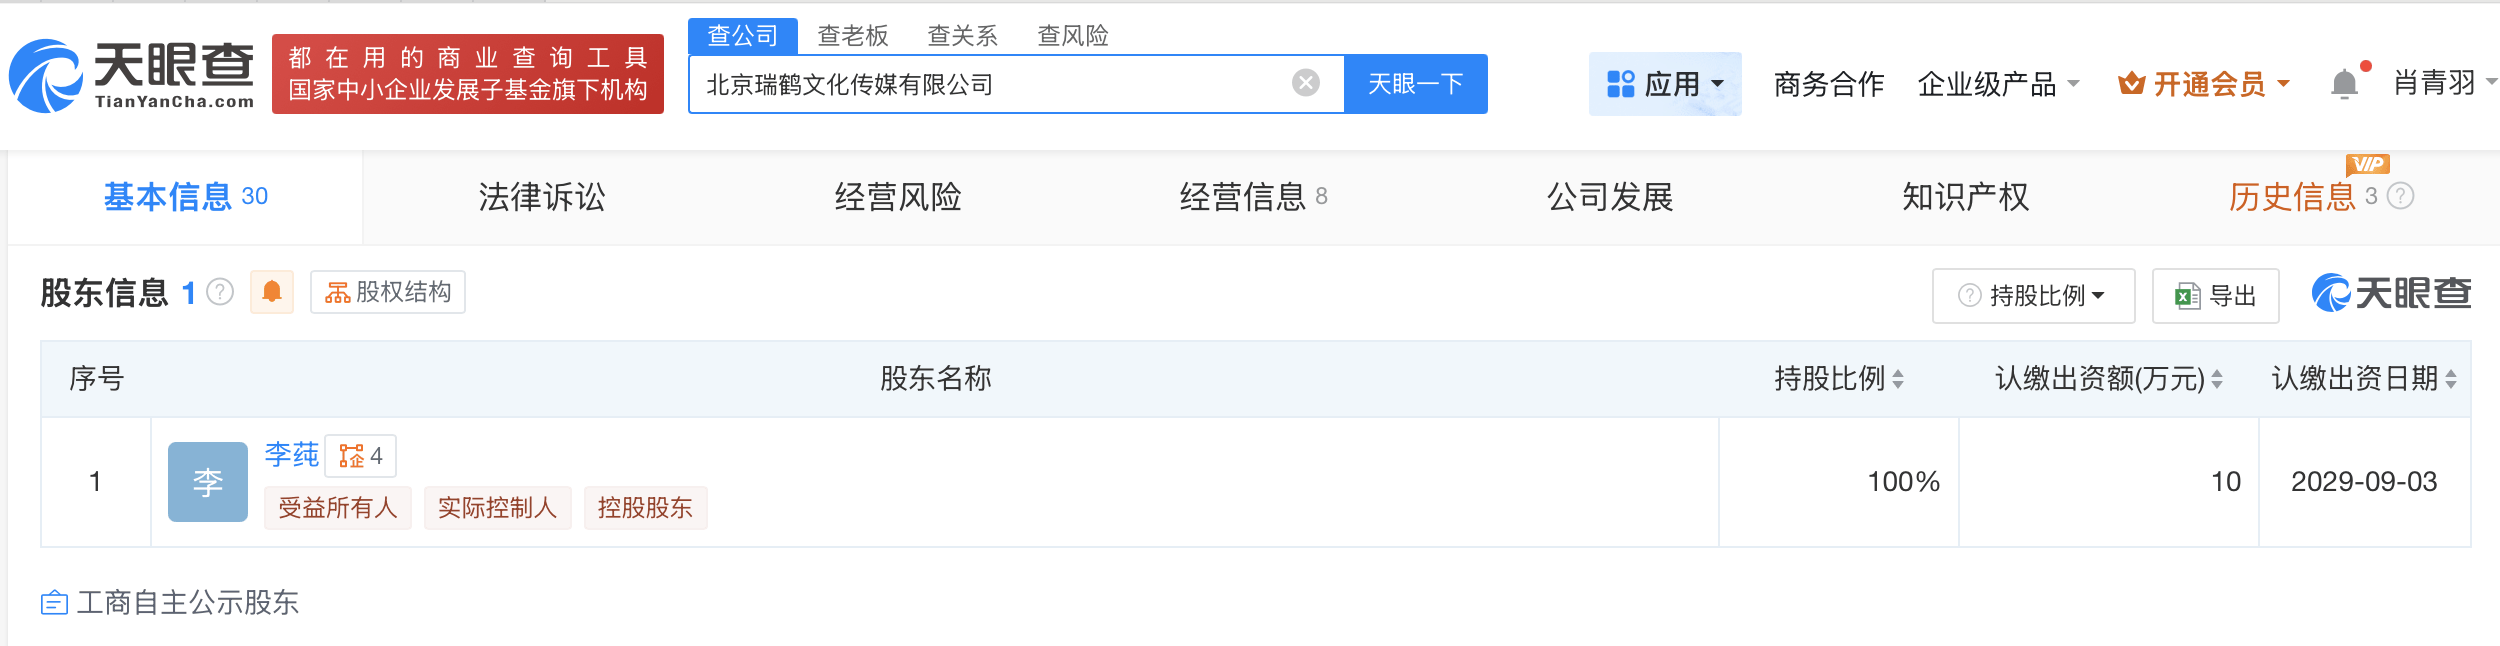Click the company name search input field
Screen dimensions: 2500x646
pyautogui.click(x=990, y=84)
